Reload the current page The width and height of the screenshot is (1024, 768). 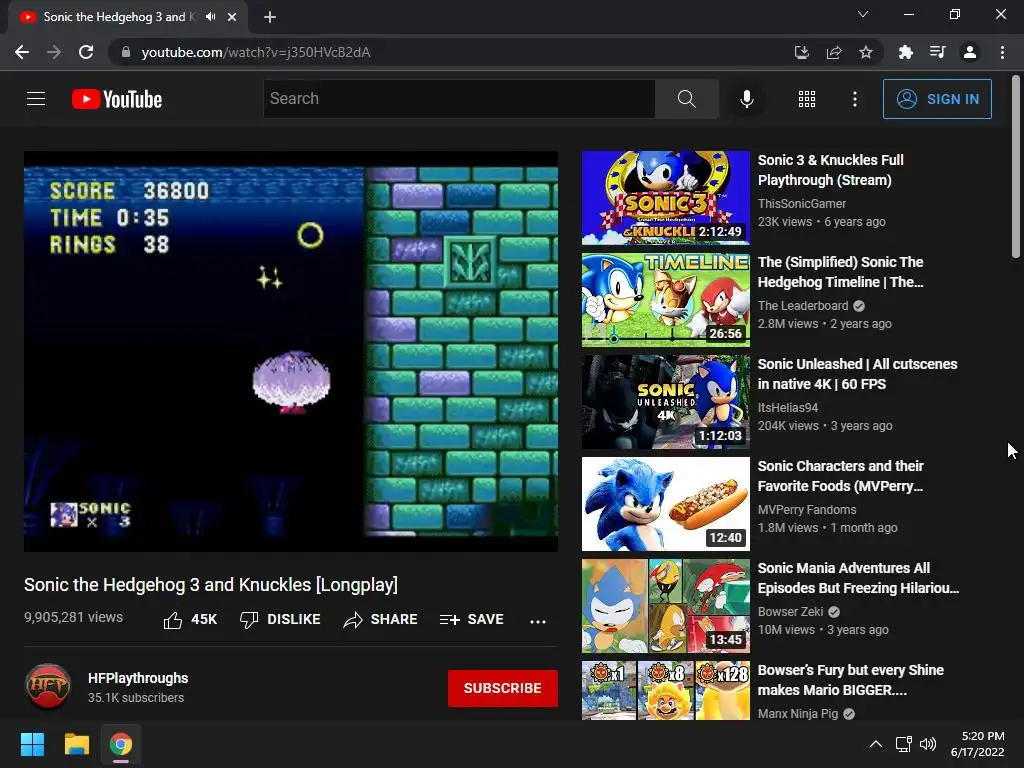[86, 52]
